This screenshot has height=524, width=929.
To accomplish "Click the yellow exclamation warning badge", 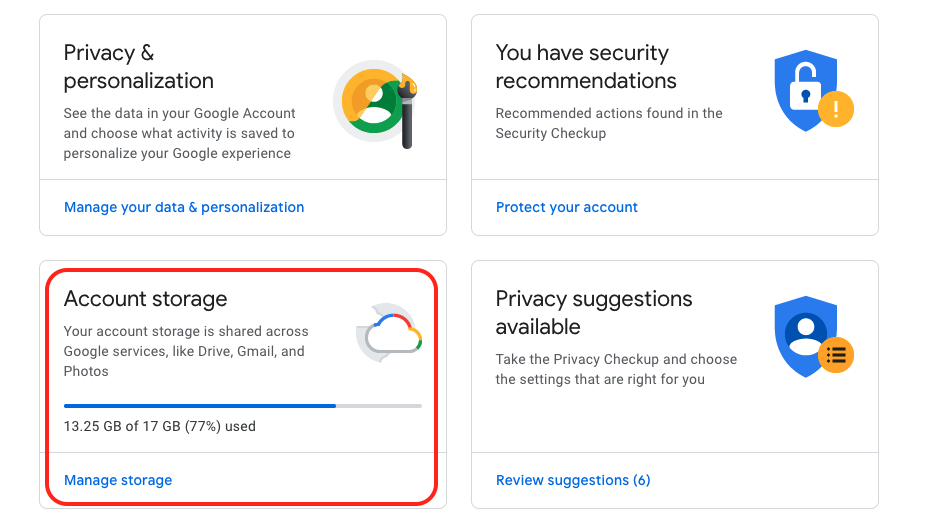I will (836, 109).
